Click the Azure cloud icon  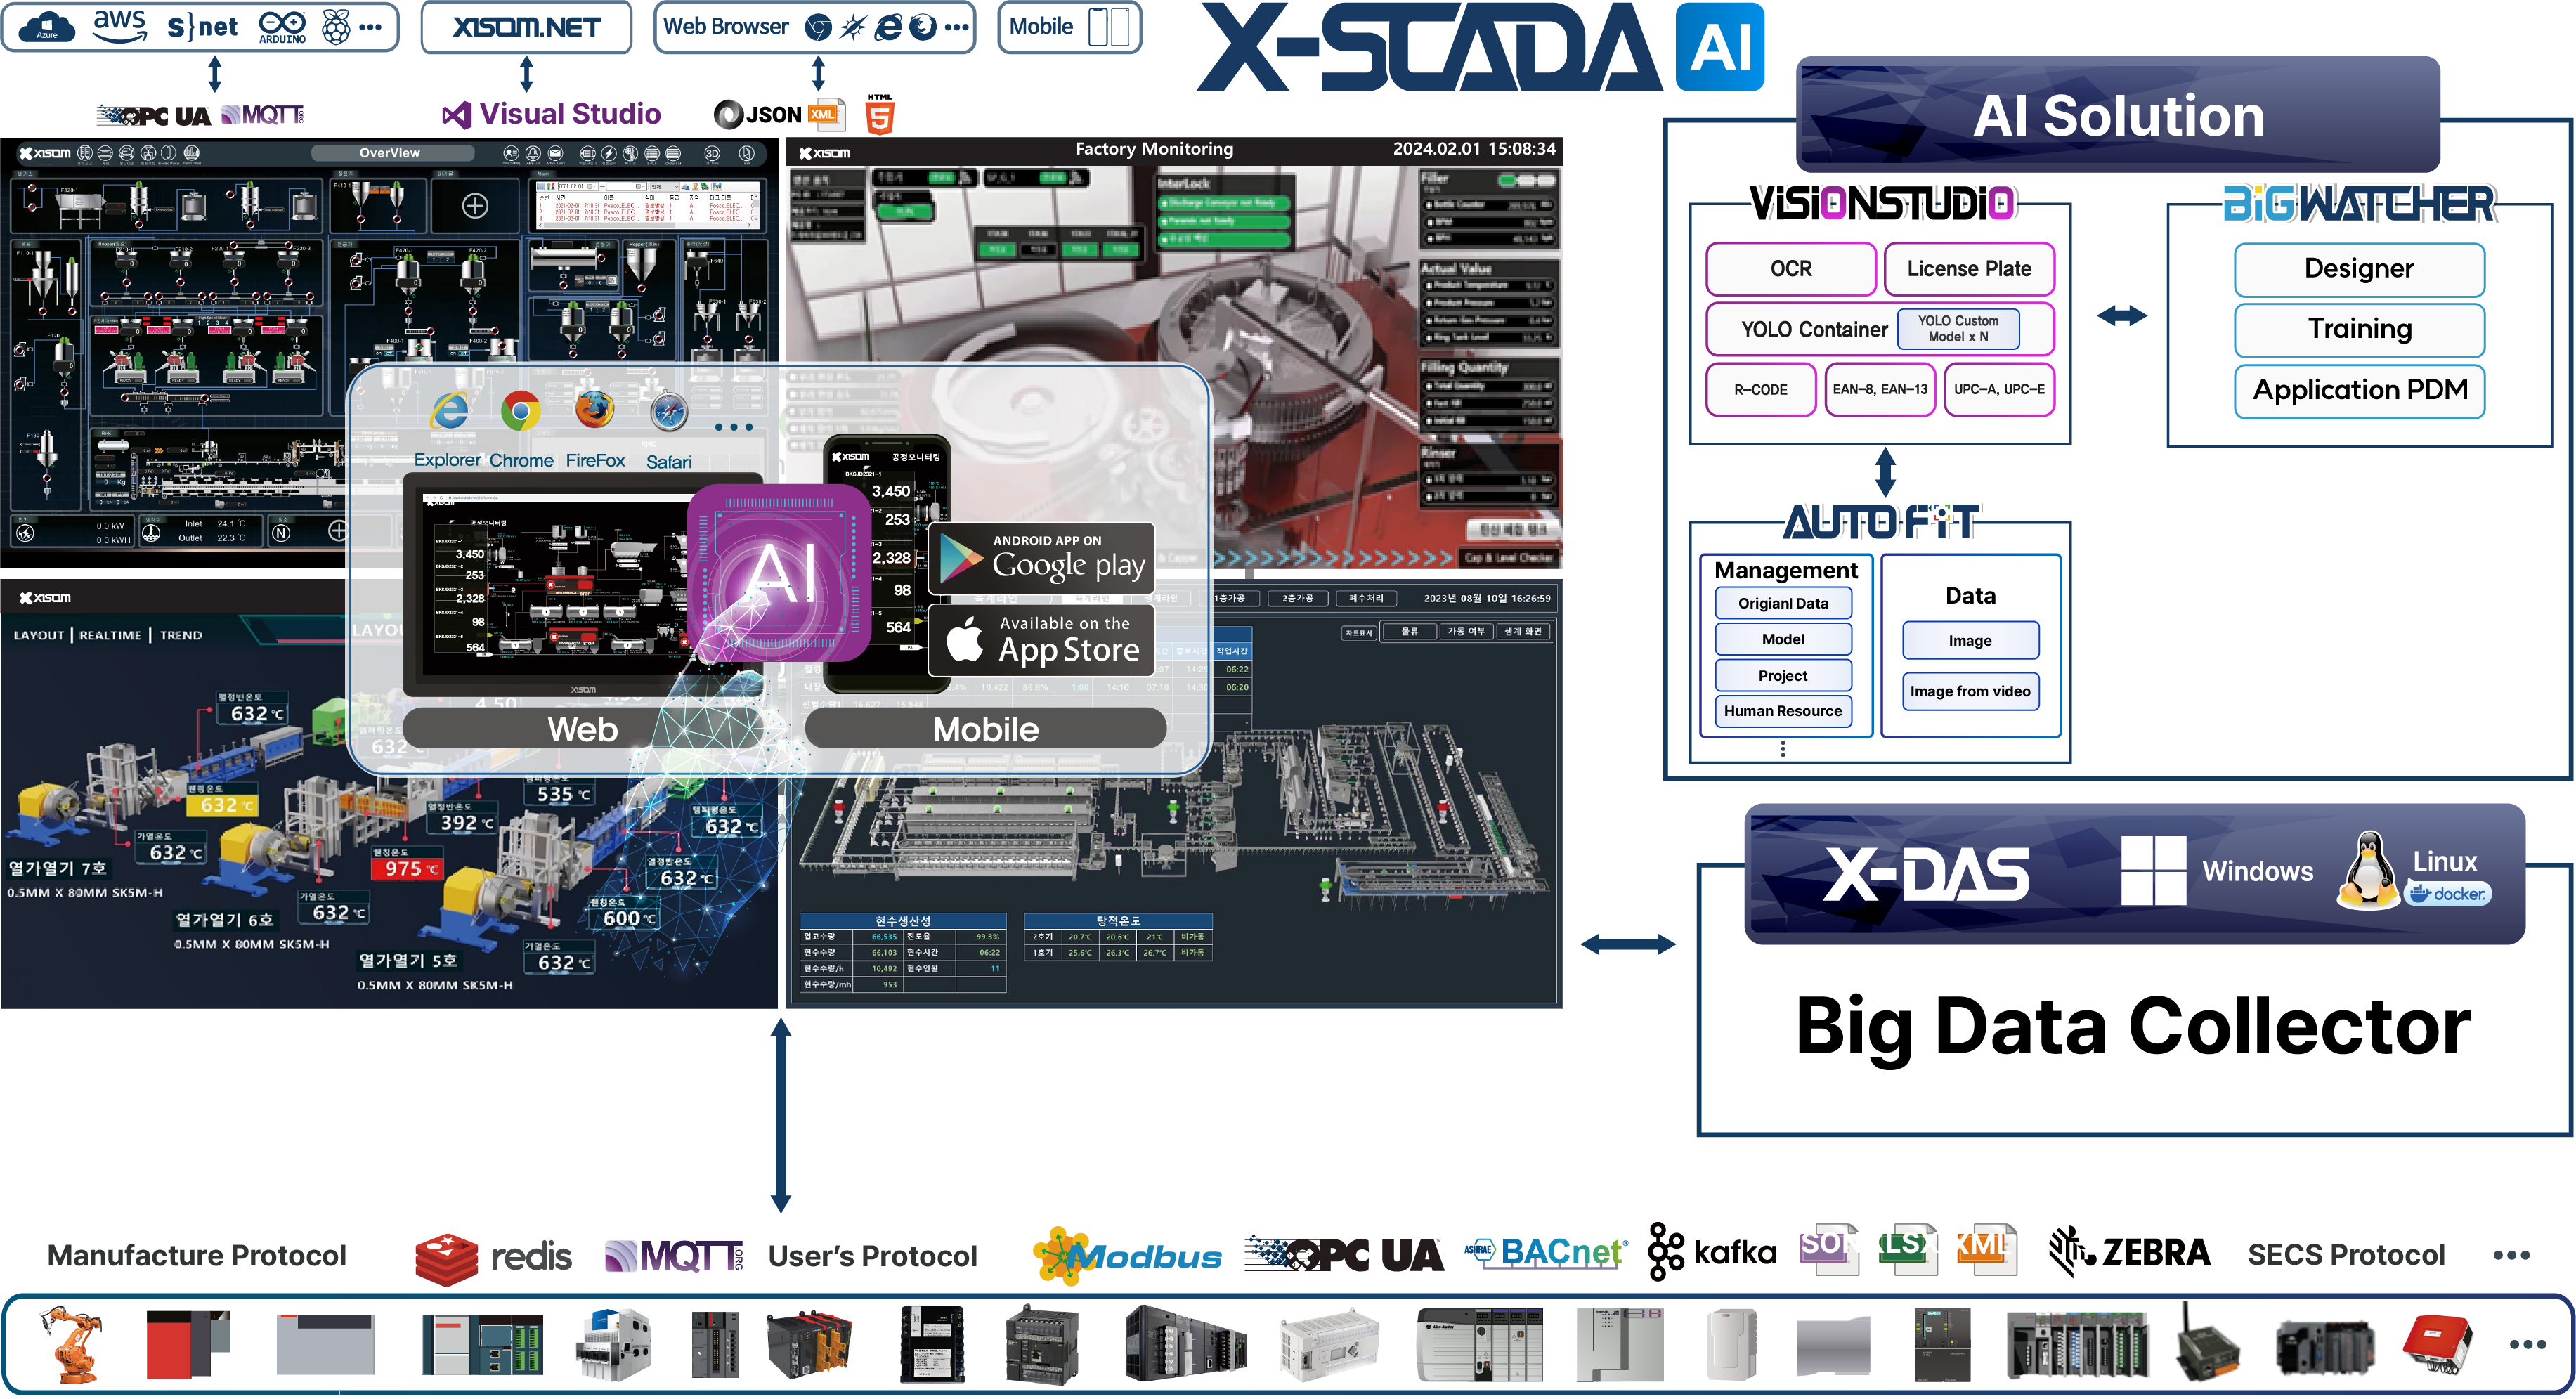(47, 26)
